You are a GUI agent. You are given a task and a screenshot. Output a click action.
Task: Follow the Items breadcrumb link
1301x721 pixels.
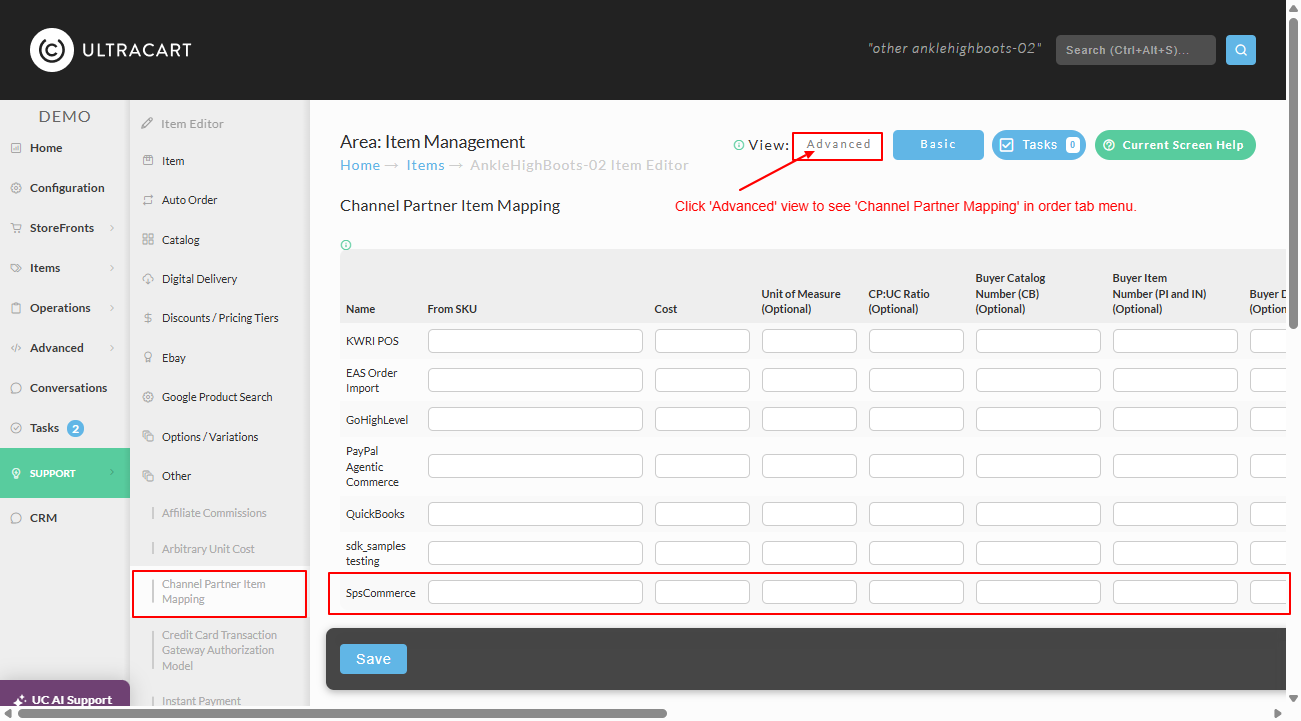[425, 165]
